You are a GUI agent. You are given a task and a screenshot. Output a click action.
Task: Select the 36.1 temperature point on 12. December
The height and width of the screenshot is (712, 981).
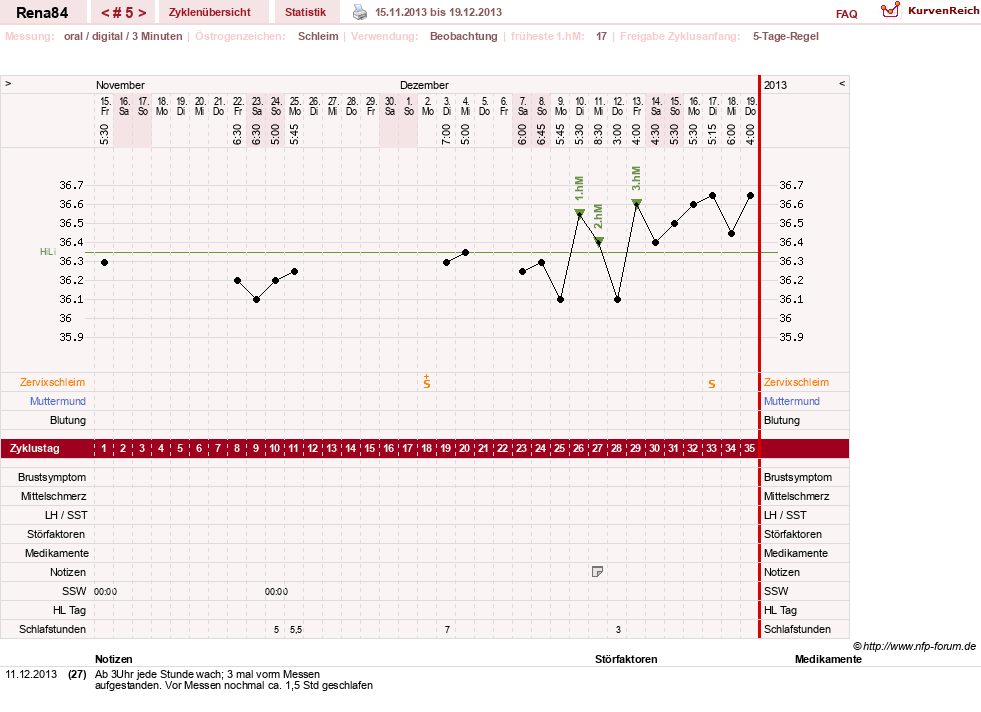click(x=618, y=300)
